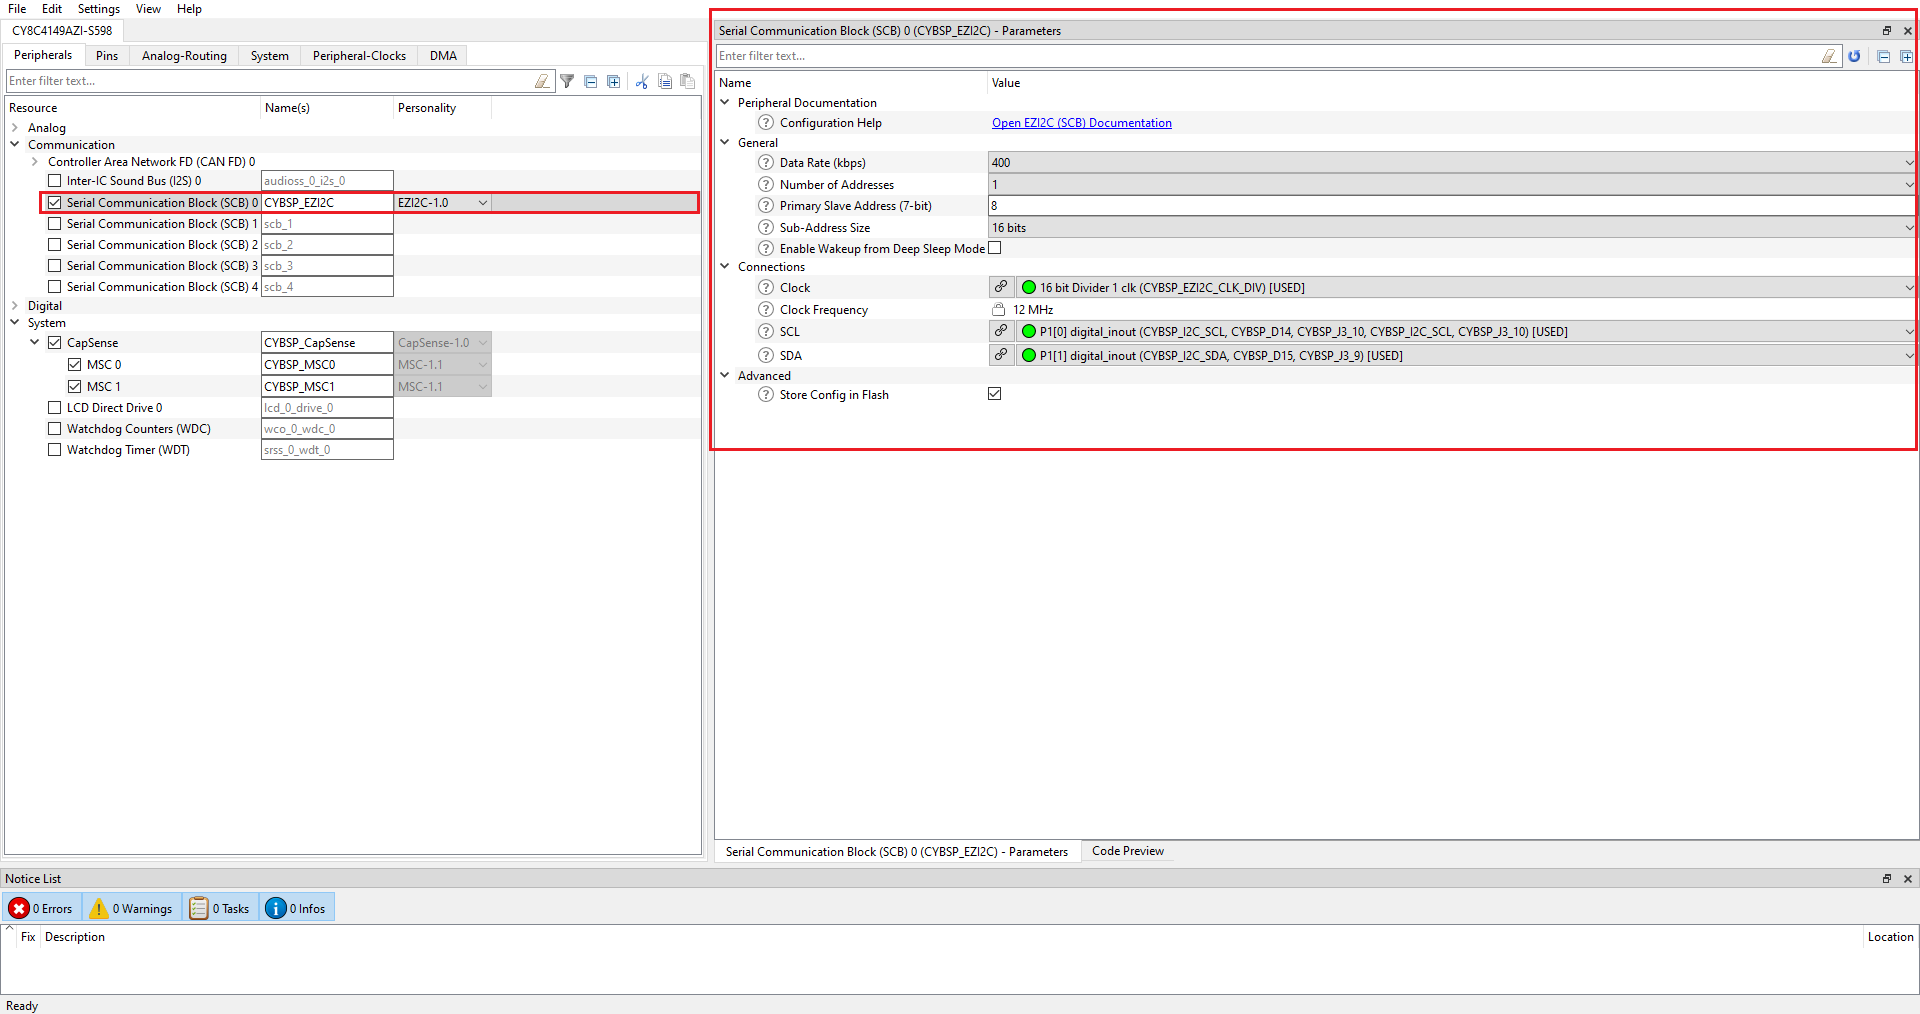The width and height of the screenshot is (1920, 1014).
Task: Click the link icon beside SDA value
Action: point(1001,355)
